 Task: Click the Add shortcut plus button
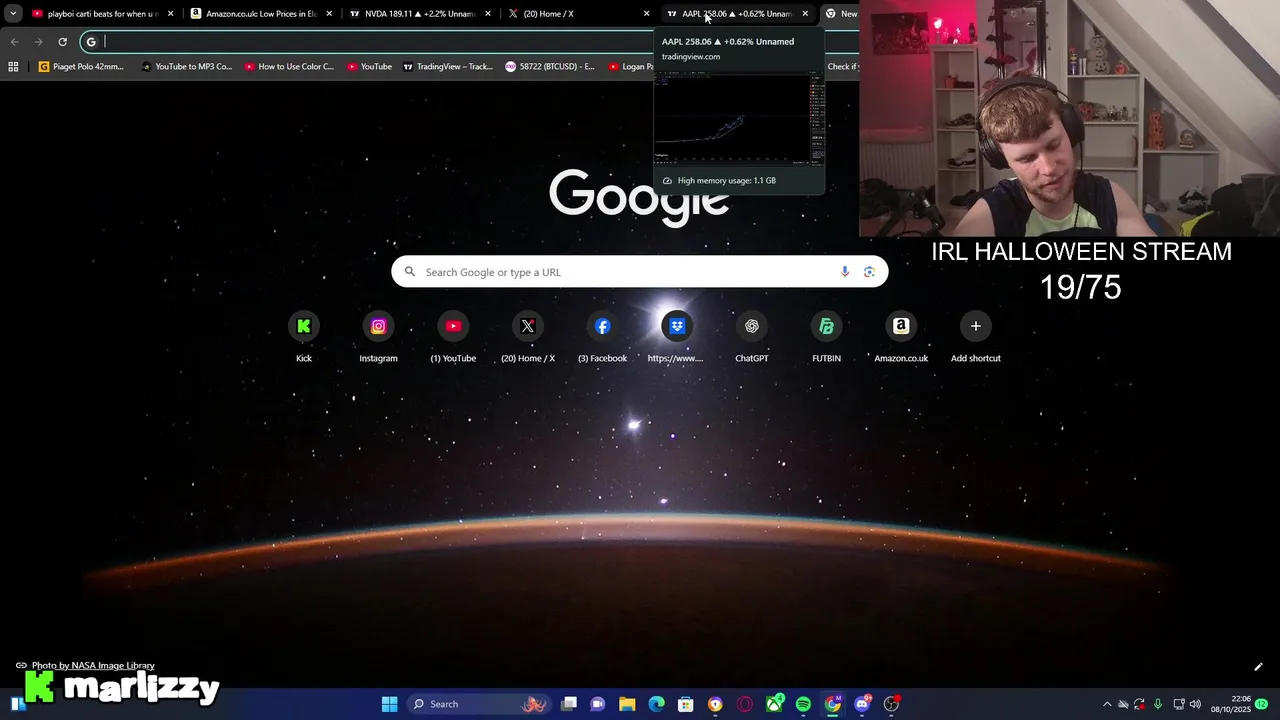(x=976, y=326)
